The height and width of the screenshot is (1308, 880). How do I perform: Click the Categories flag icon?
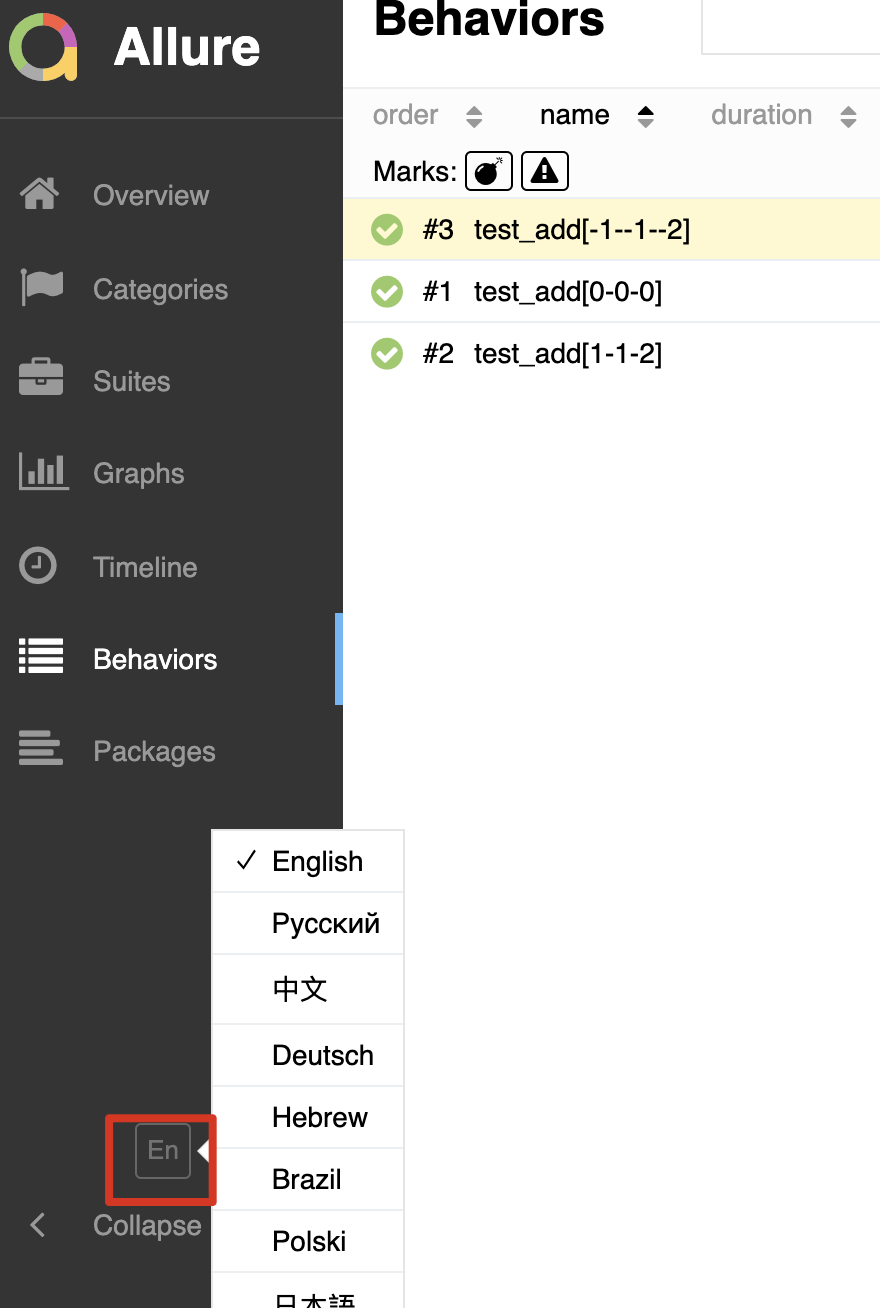41,288
